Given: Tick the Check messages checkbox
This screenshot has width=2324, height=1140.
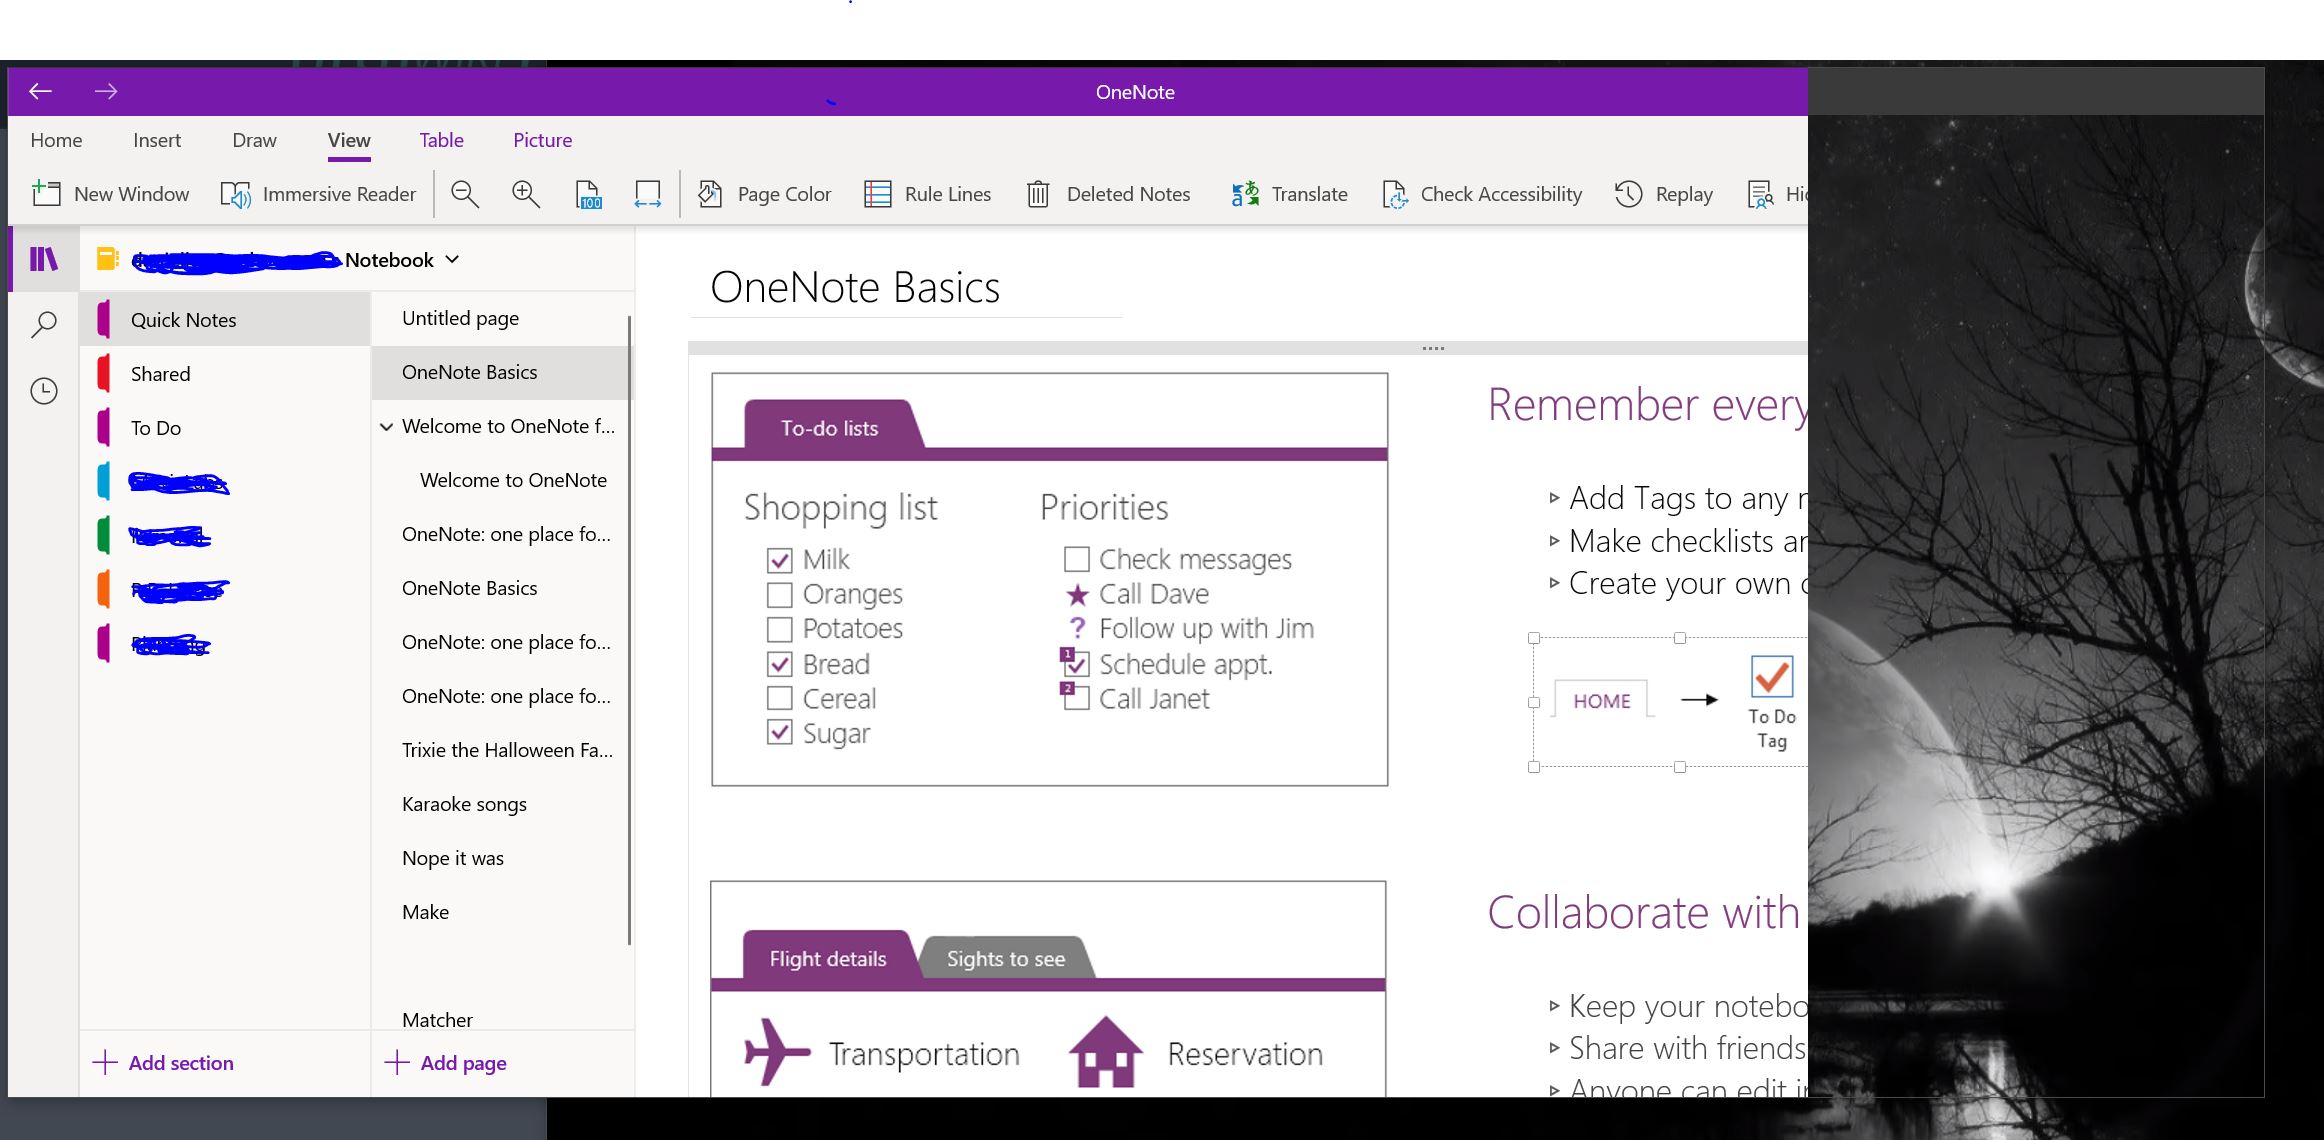Looking at the screenshot, I should pos(1076,559).
